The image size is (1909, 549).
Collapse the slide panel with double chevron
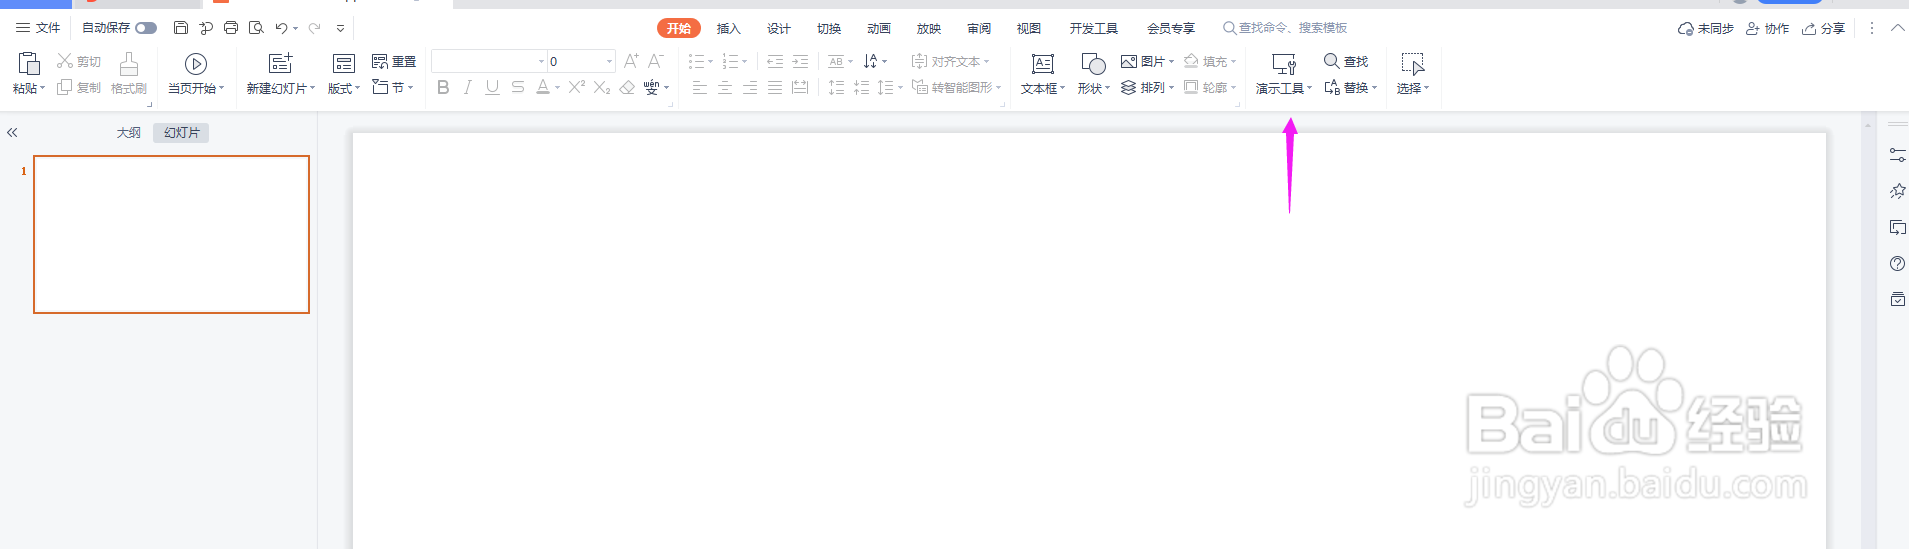click(12, 133)
